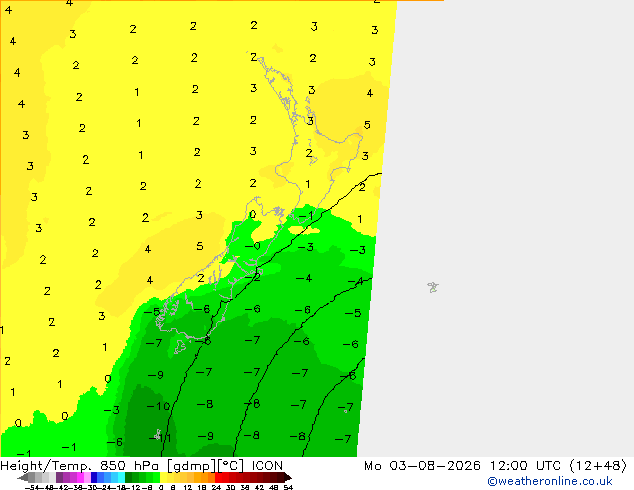Click the 'Mo 03-08-2026 12:00 UTC' forecast date

[465, 466]
